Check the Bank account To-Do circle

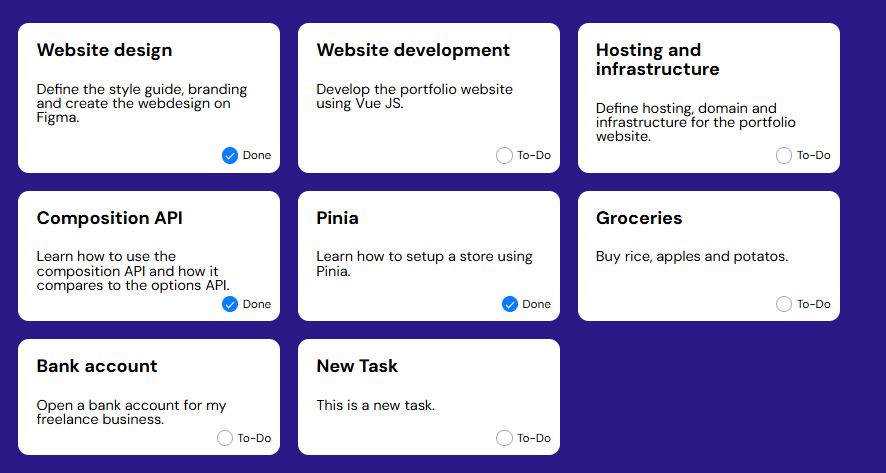coord(225,438)
